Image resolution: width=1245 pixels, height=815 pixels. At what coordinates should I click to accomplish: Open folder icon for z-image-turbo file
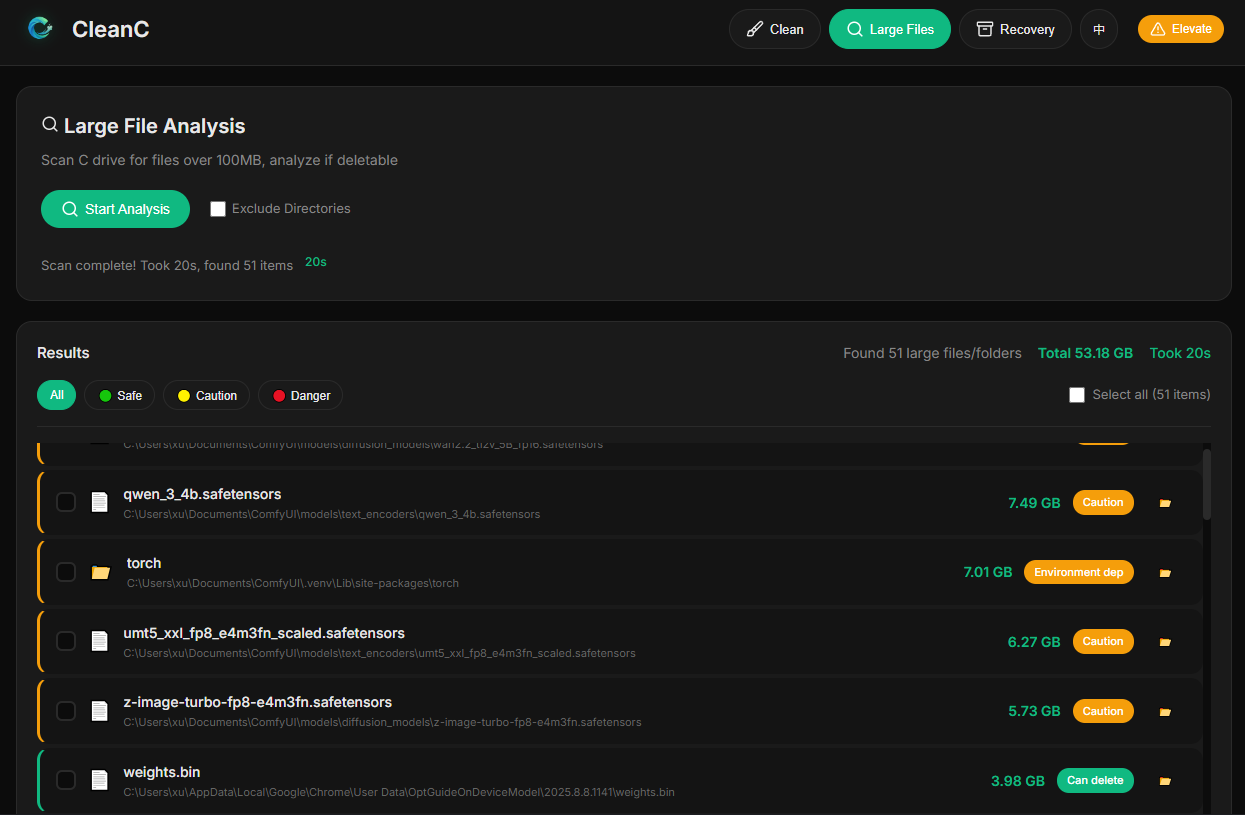coord(1165,712)
